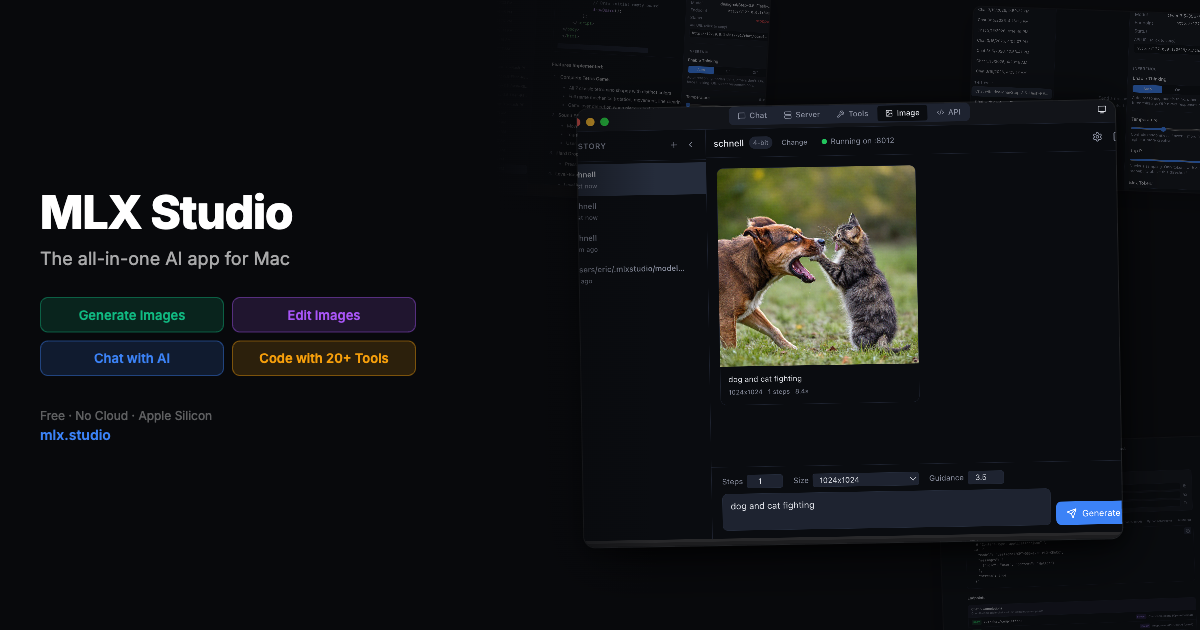Screen dimensions: 1200x630
Task: Collapse the History sidebar with chevron
Action: coord(690,145)
